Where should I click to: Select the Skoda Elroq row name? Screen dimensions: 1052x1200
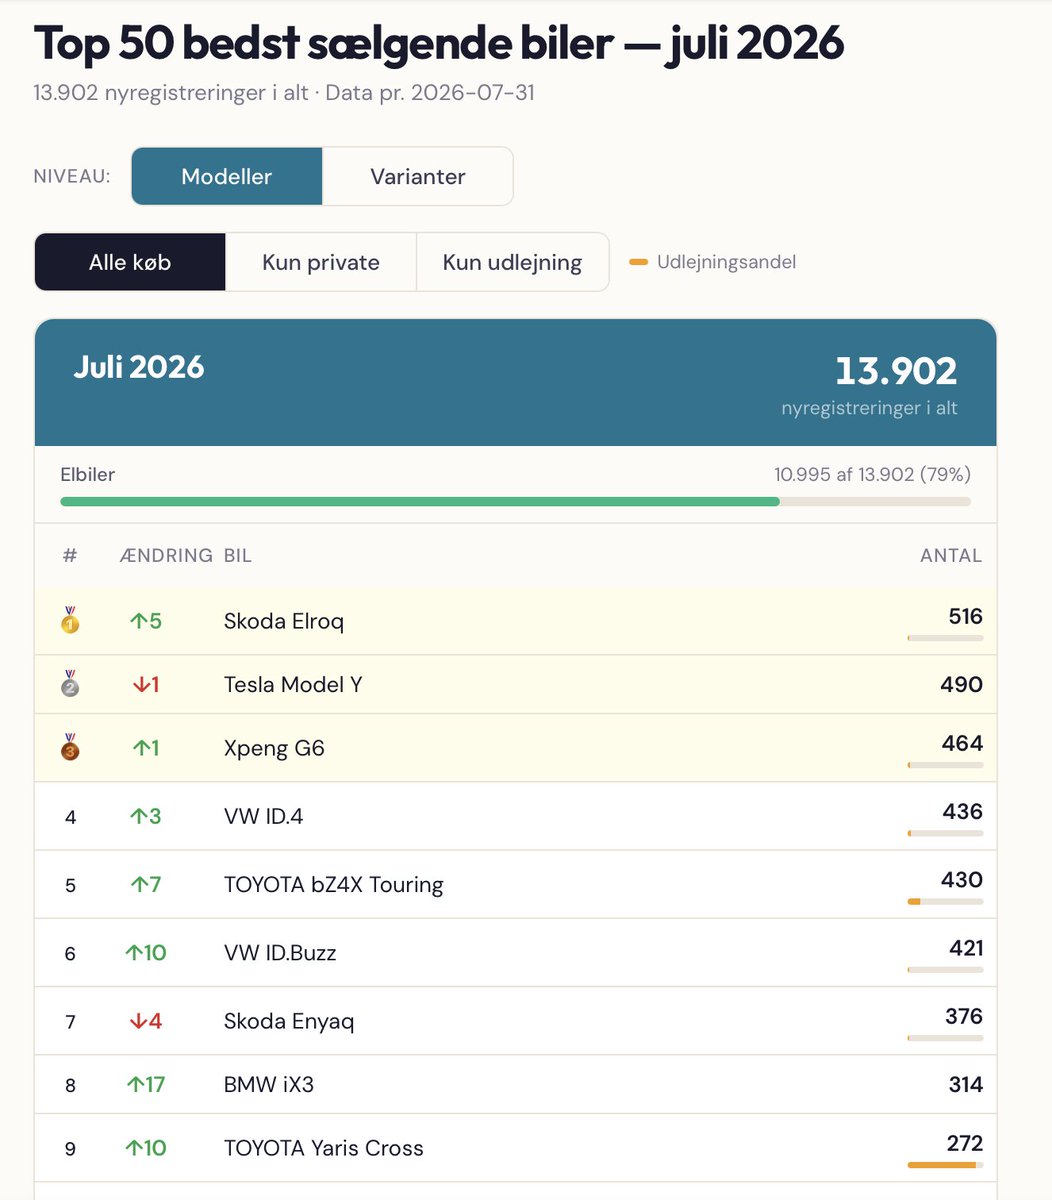point(284,621)
